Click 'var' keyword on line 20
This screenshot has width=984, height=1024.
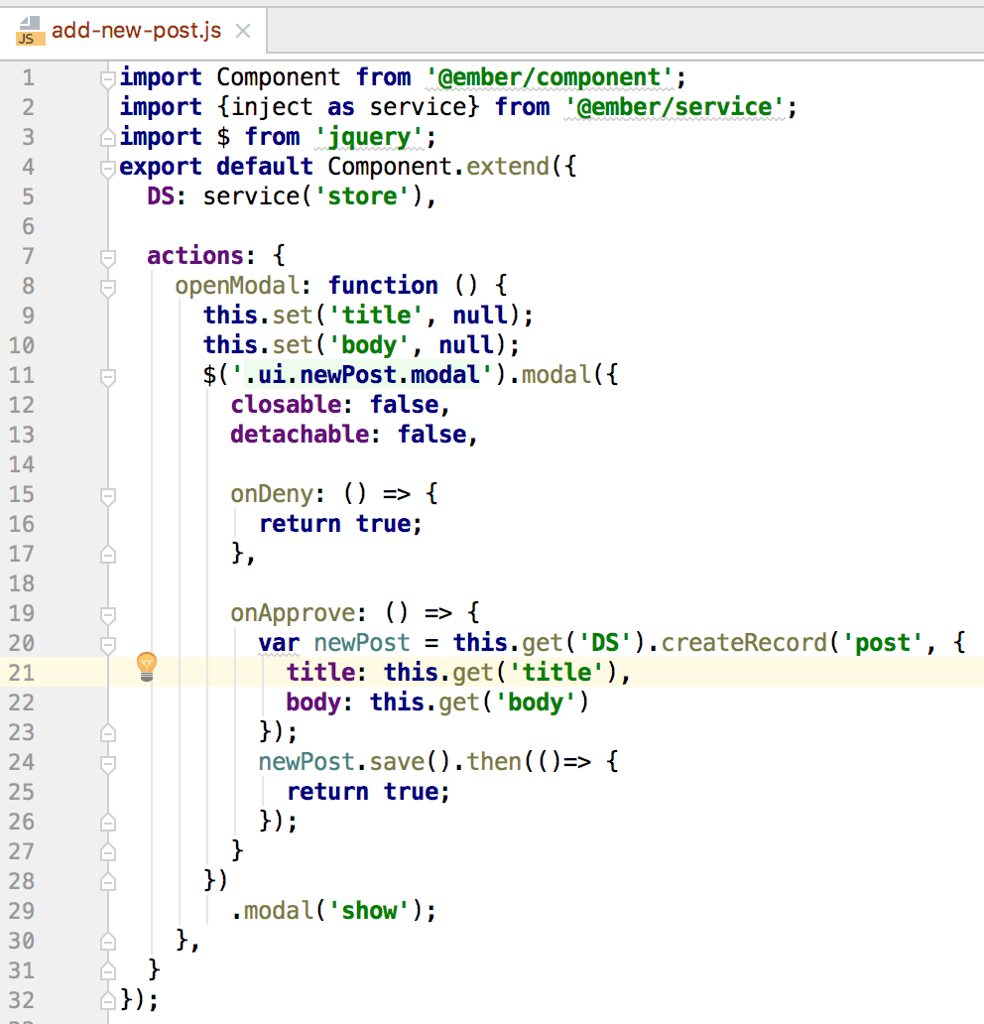[279, 643]
